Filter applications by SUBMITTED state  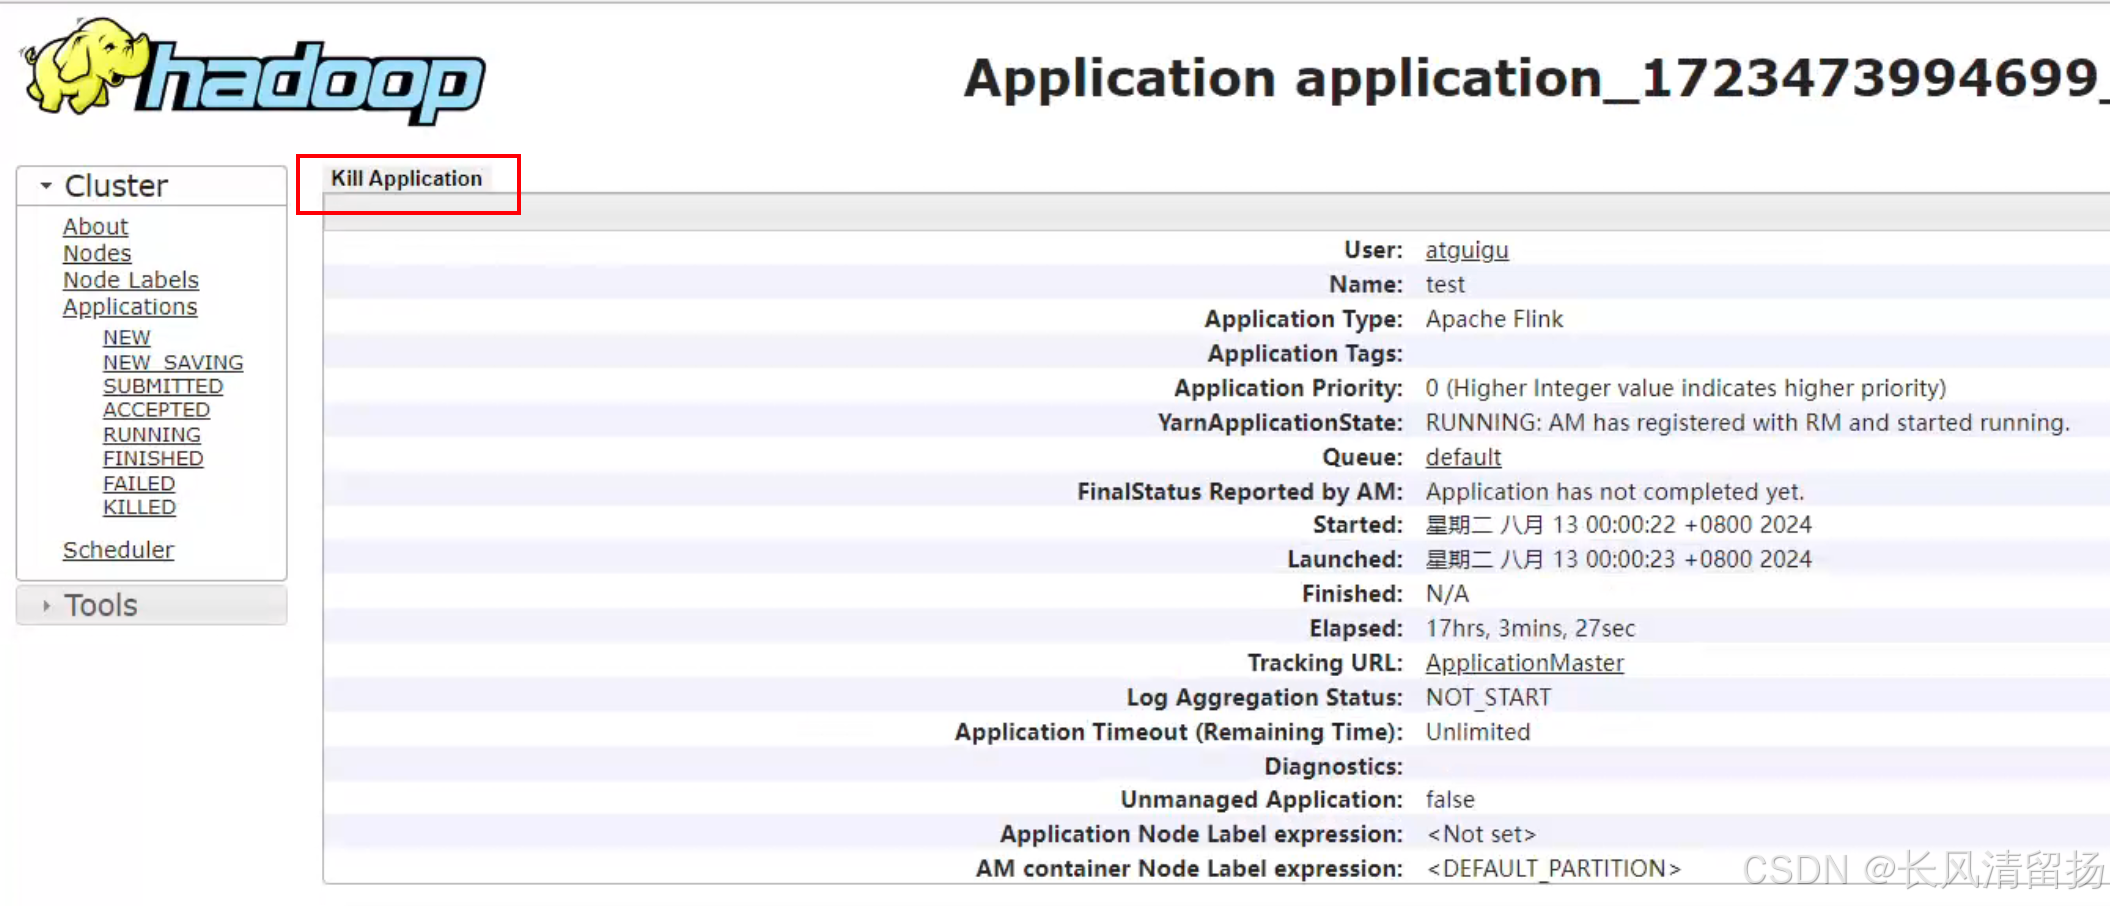click(163, 387)
